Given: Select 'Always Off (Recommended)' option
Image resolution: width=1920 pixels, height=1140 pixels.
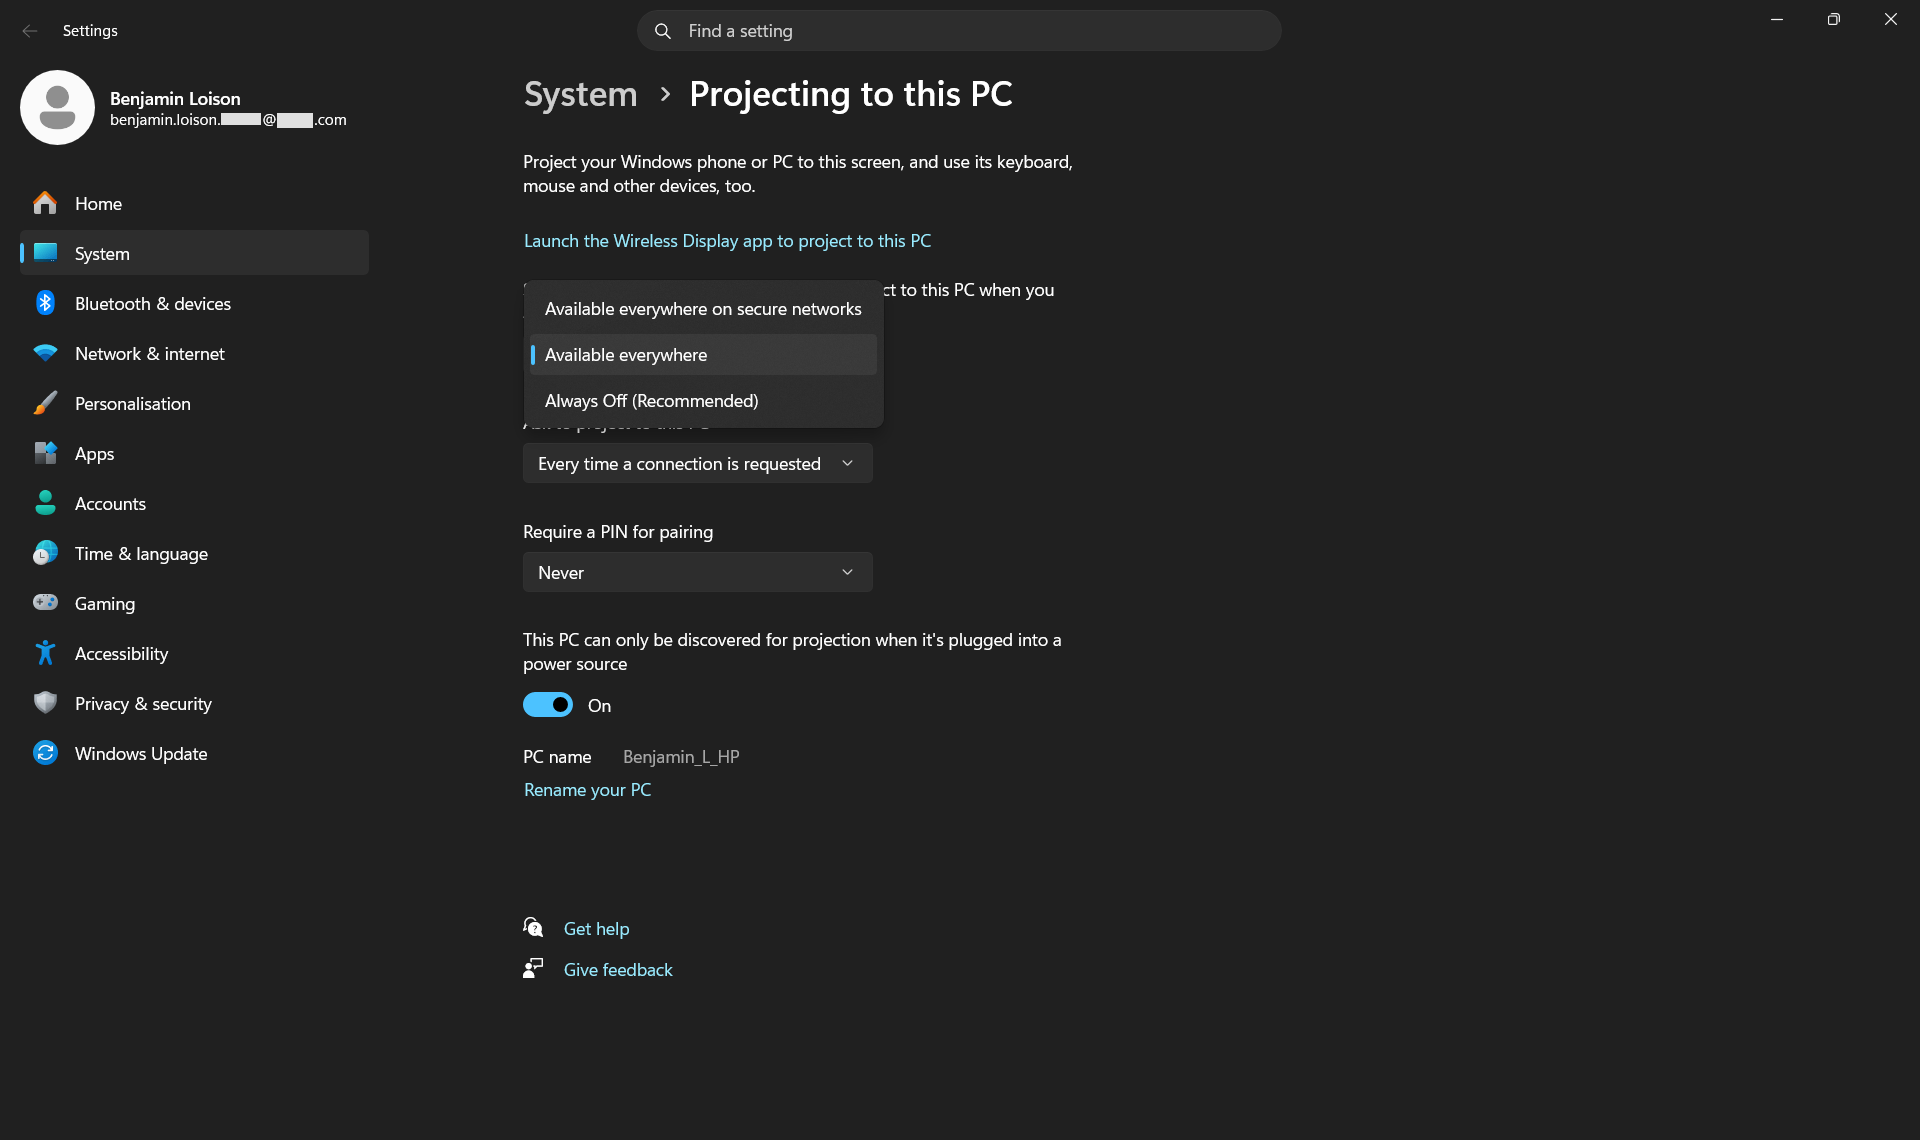Looking at the screenshot, I should click(651, 401).
